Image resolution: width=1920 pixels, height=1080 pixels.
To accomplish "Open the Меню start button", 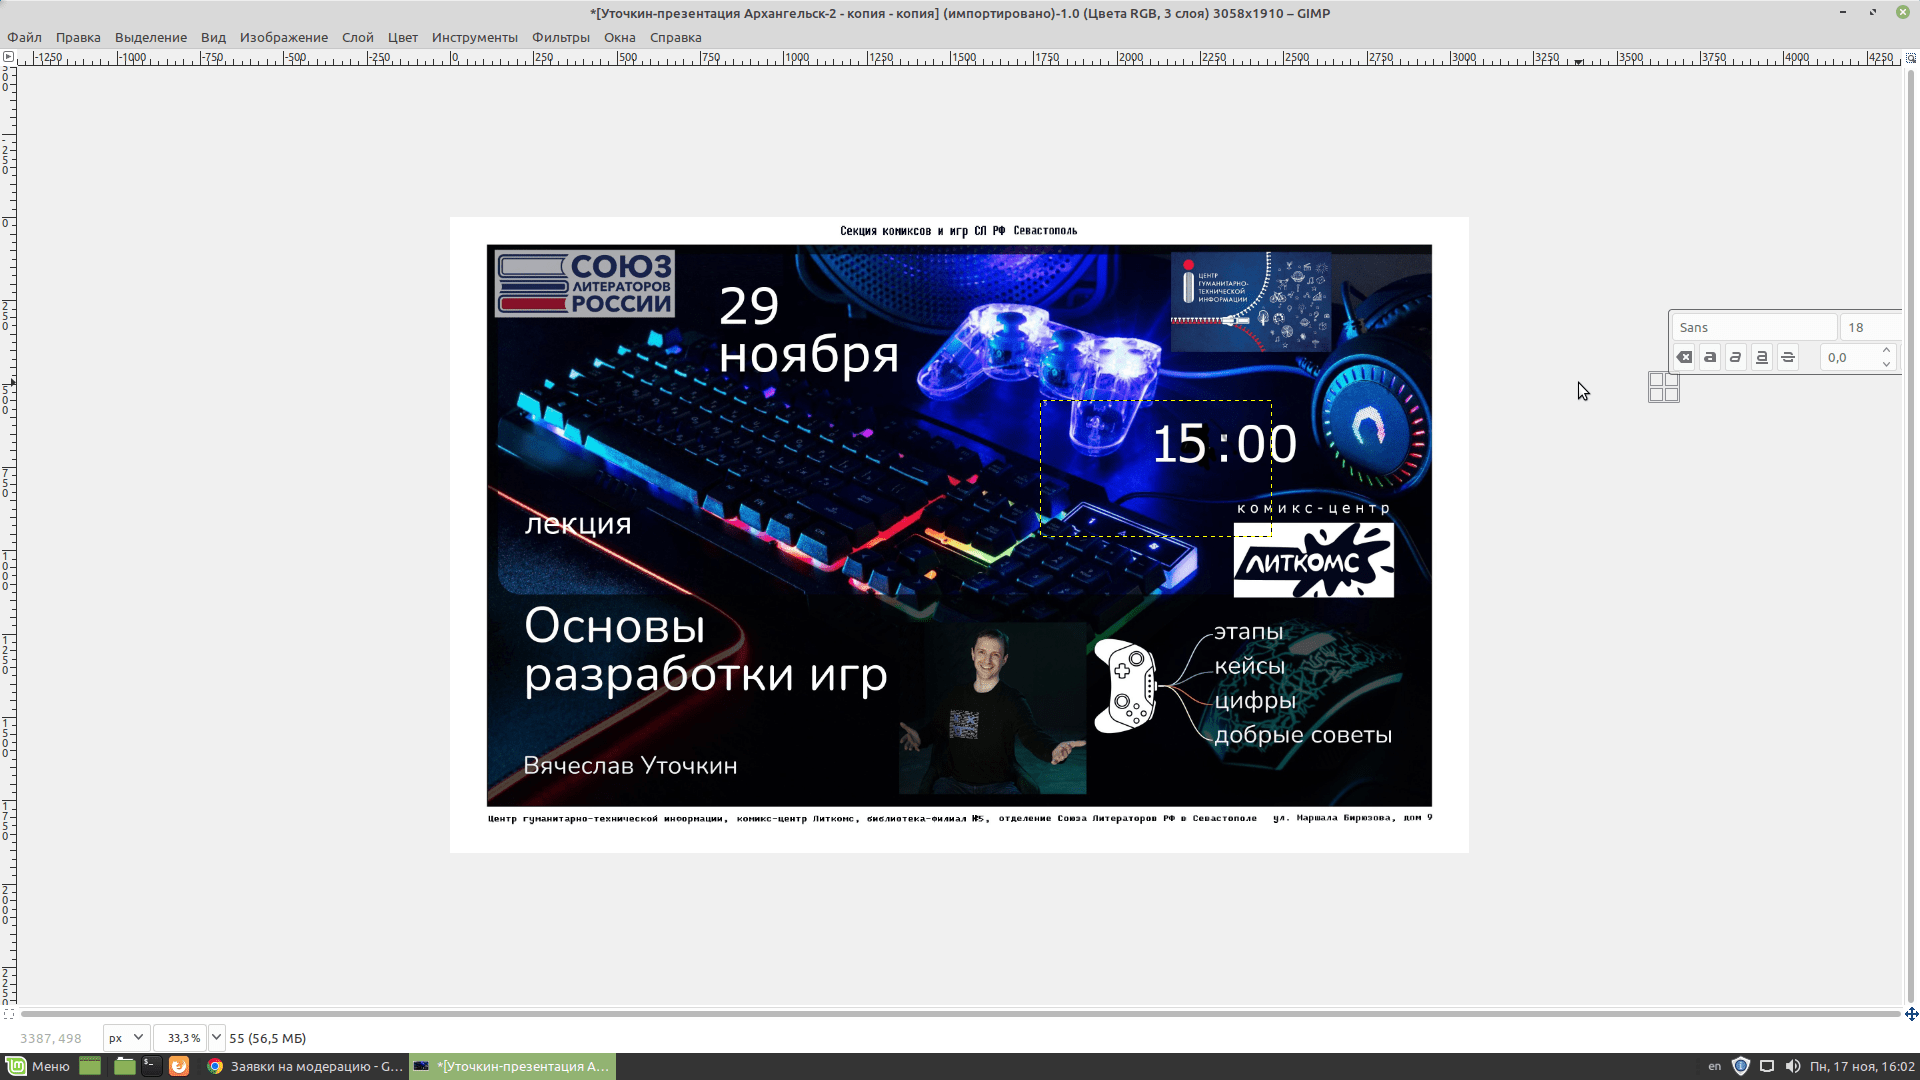I will coord(38,1066).
